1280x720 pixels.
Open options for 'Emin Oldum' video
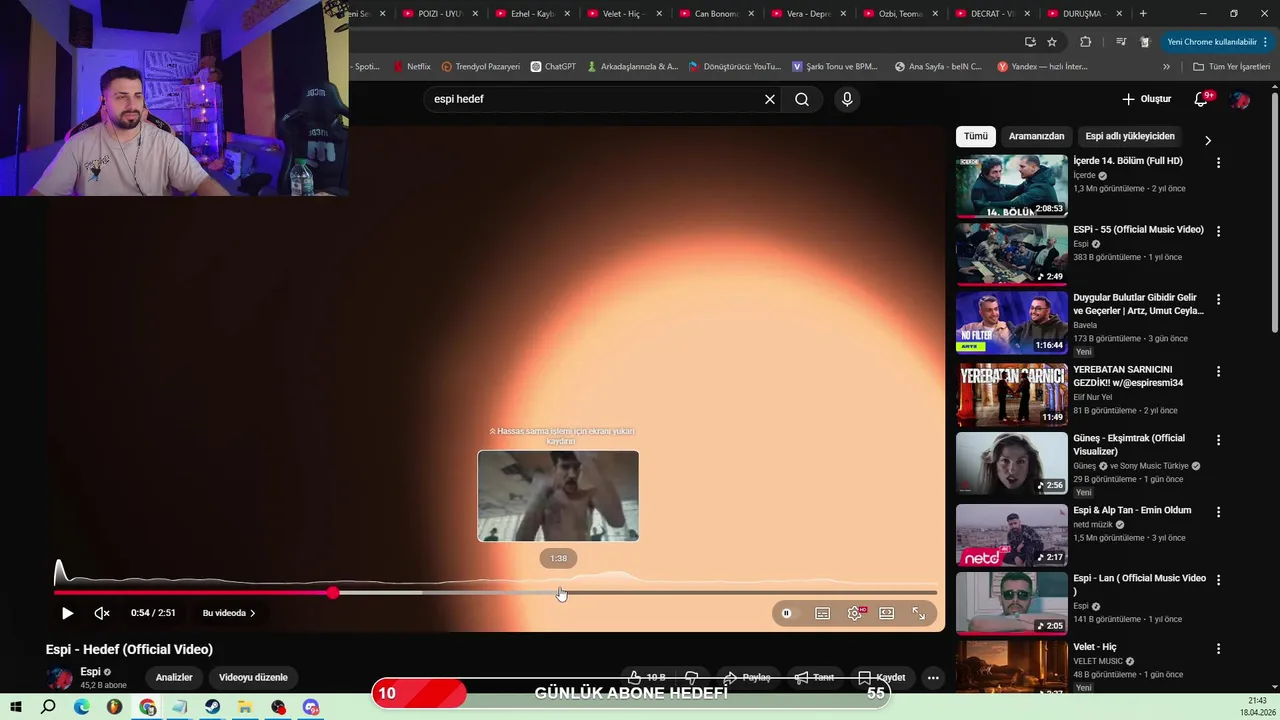click(1218, 512)
